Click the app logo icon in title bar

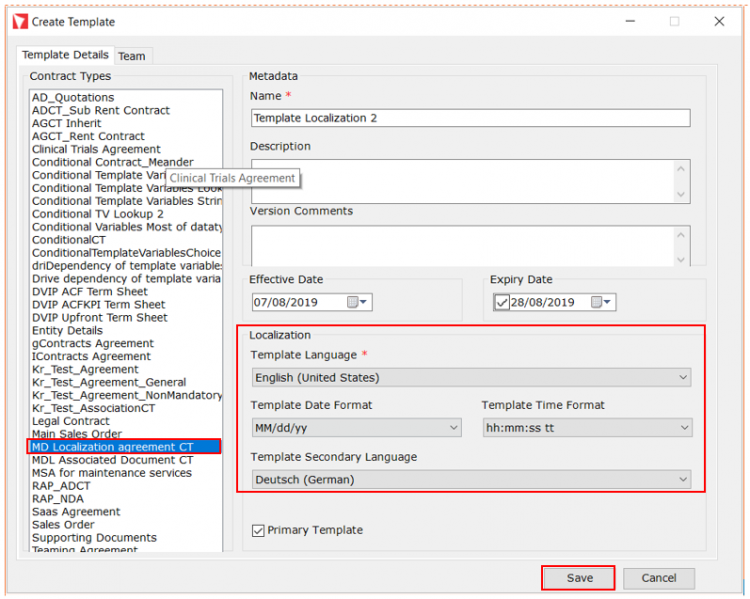click(19, 21)
